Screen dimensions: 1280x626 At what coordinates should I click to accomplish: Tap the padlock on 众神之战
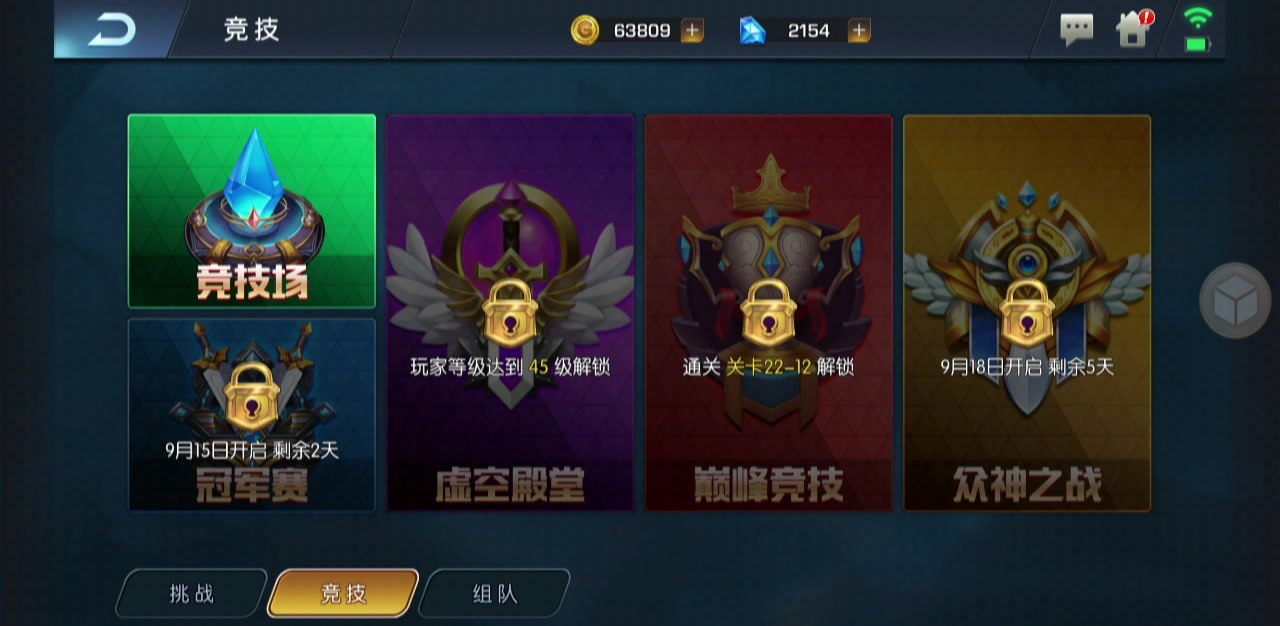(1027, 312)
